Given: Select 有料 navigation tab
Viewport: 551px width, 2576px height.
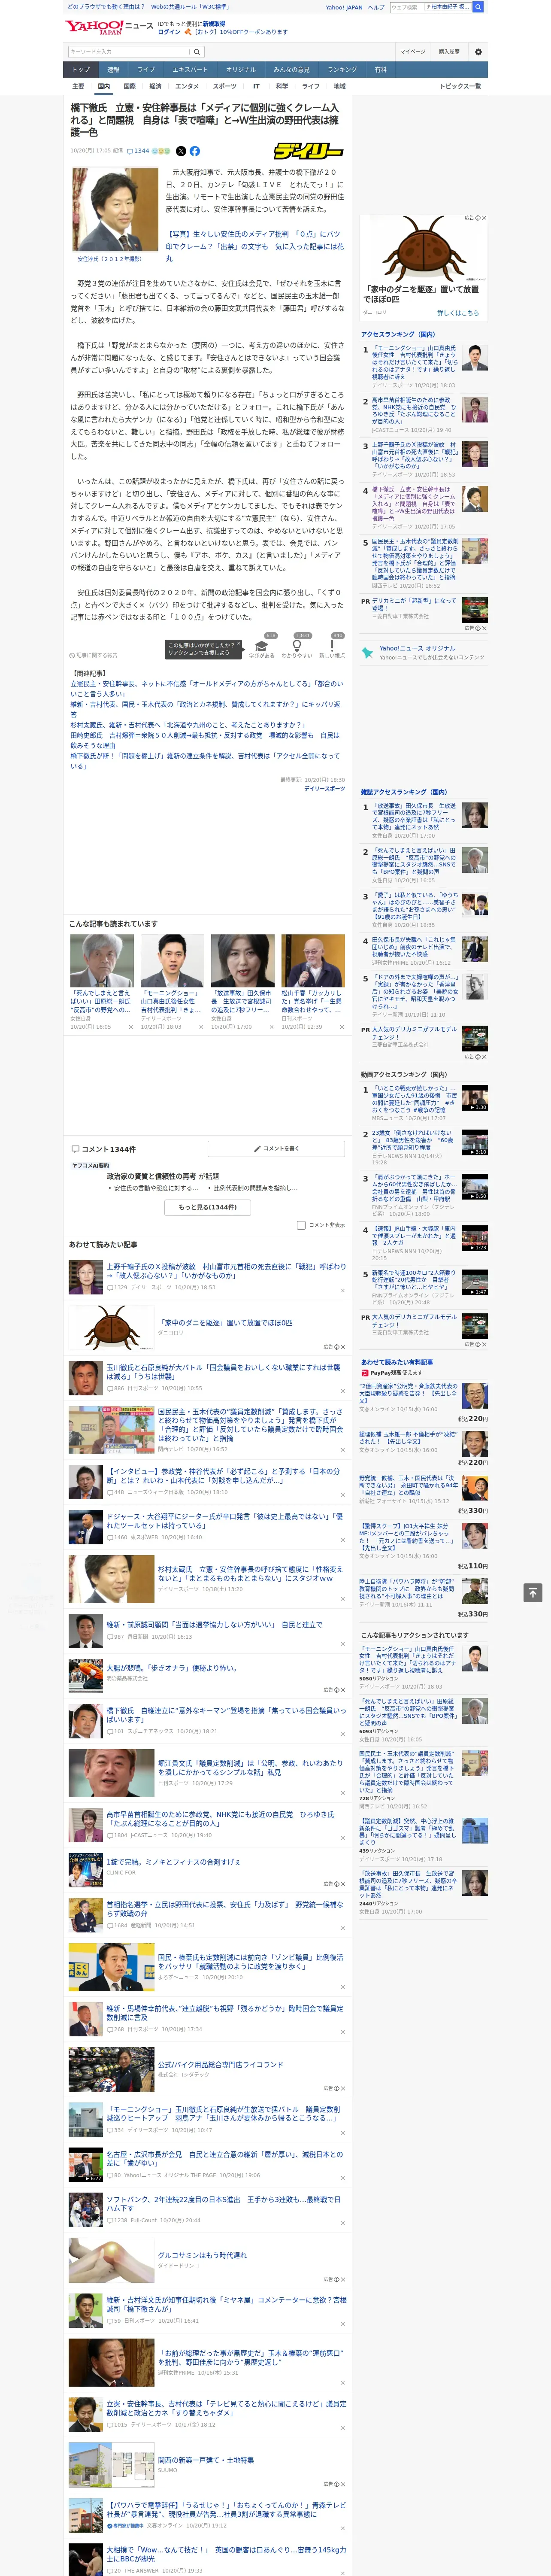Looking at the screenshot, I should 380,70.
